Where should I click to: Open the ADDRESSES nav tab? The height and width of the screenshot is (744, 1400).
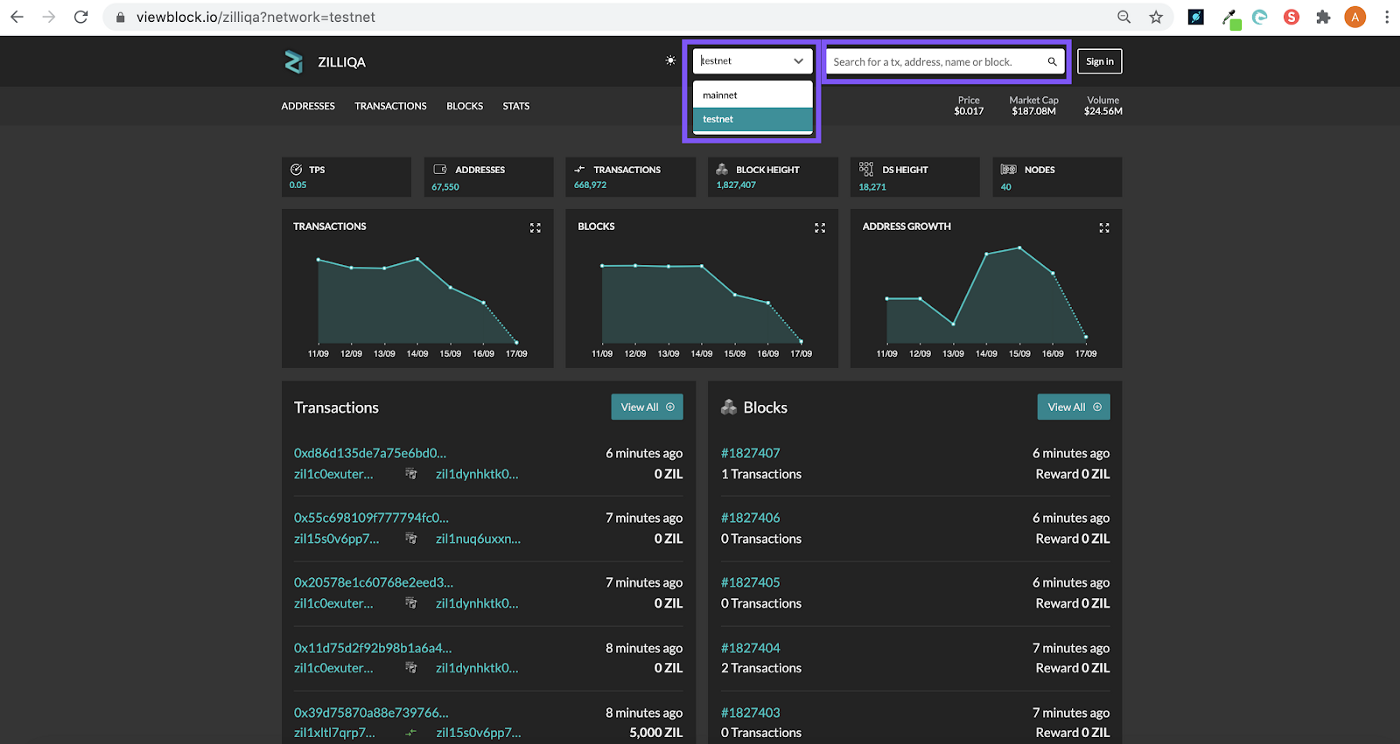(308, 106)
